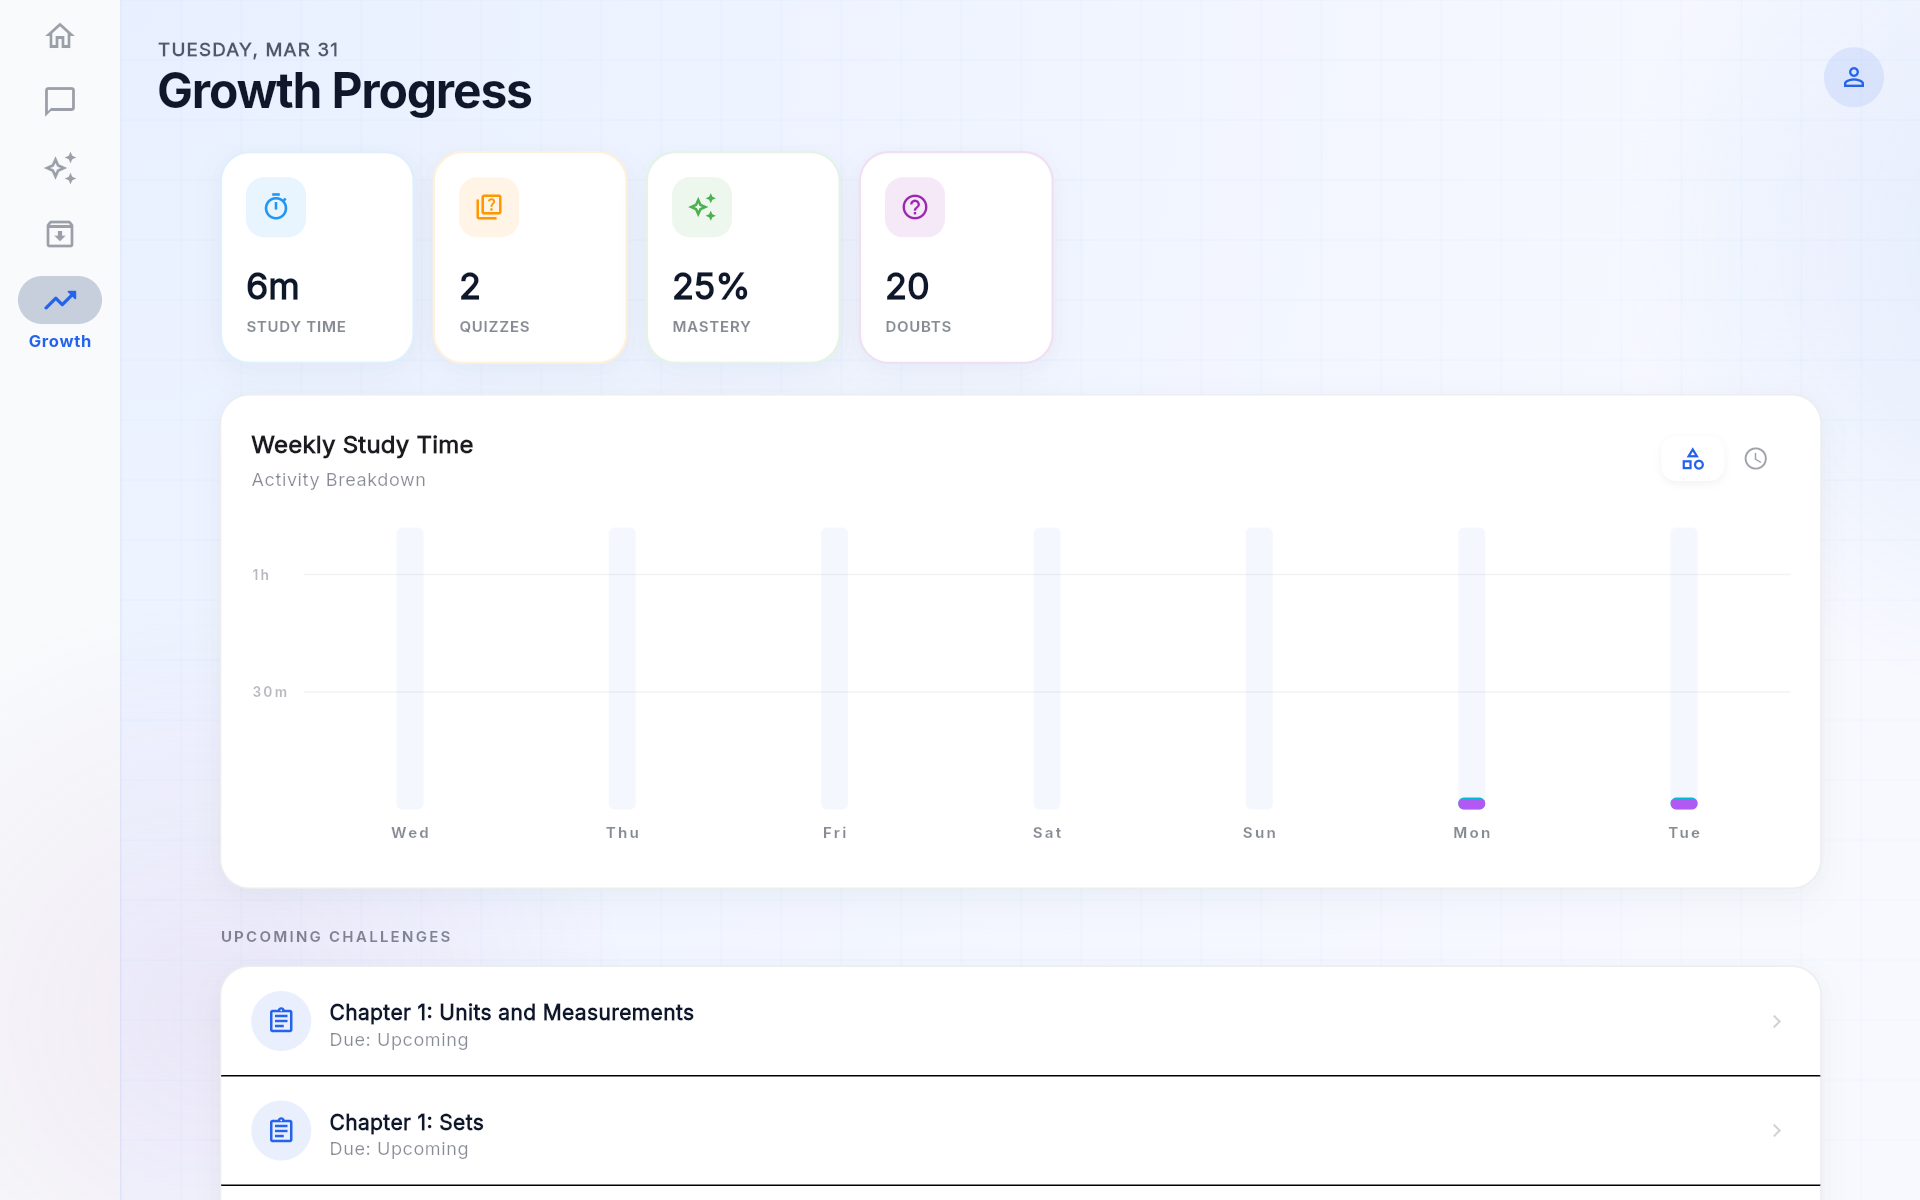The width and height of the screenshot is (1920, 1200).
Task: Enable the Growth sidebar view
Action: point(60,300)
